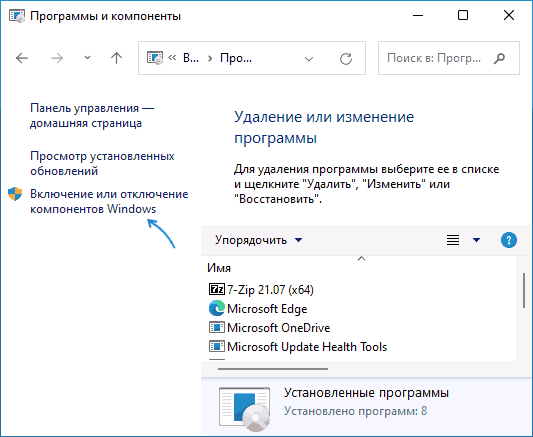Minimize the Программы и компоненты window
533x437 pixels.
coord(418,16)
